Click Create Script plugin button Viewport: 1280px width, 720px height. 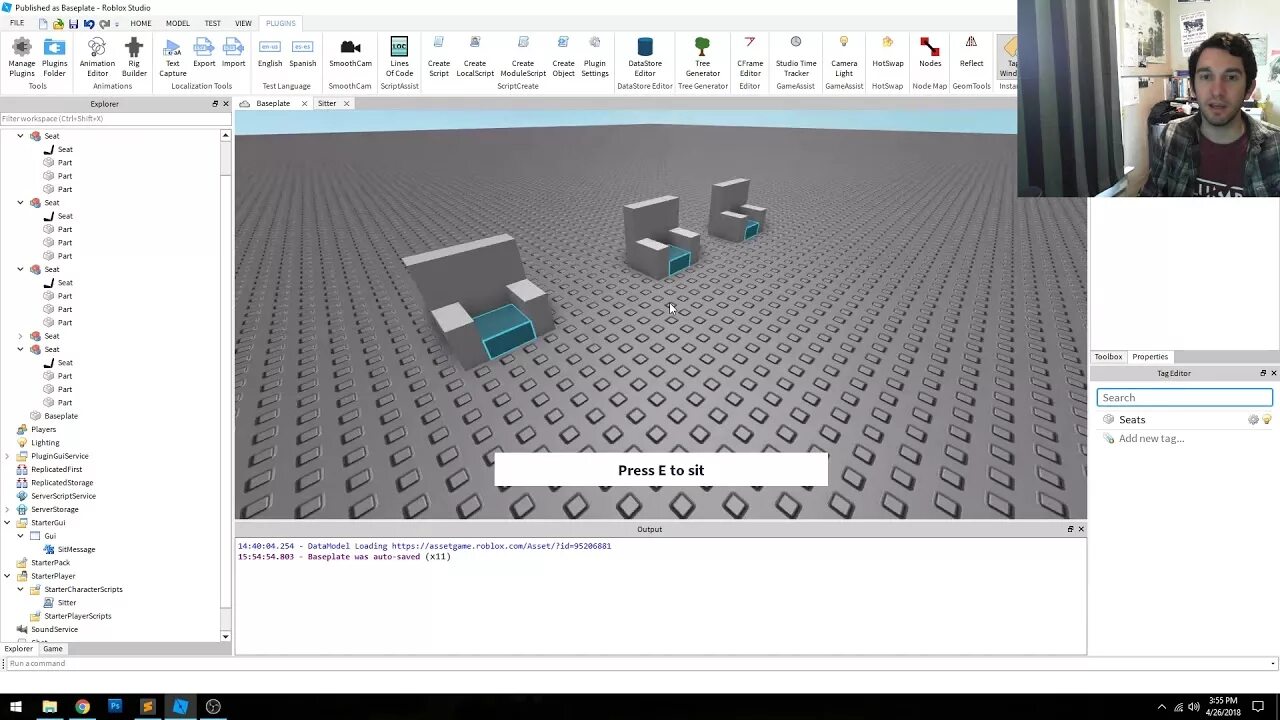click(x=438, y=57)
